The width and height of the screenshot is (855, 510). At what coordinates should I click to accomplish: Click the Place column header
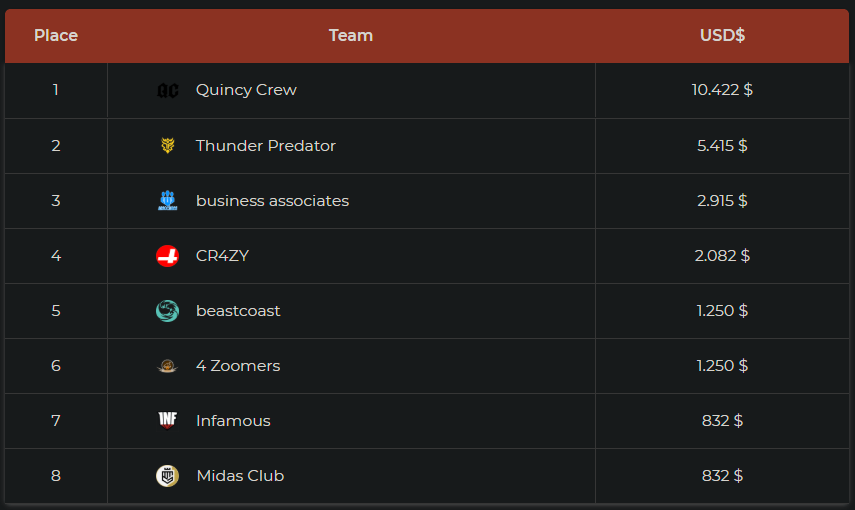[56, 36]
